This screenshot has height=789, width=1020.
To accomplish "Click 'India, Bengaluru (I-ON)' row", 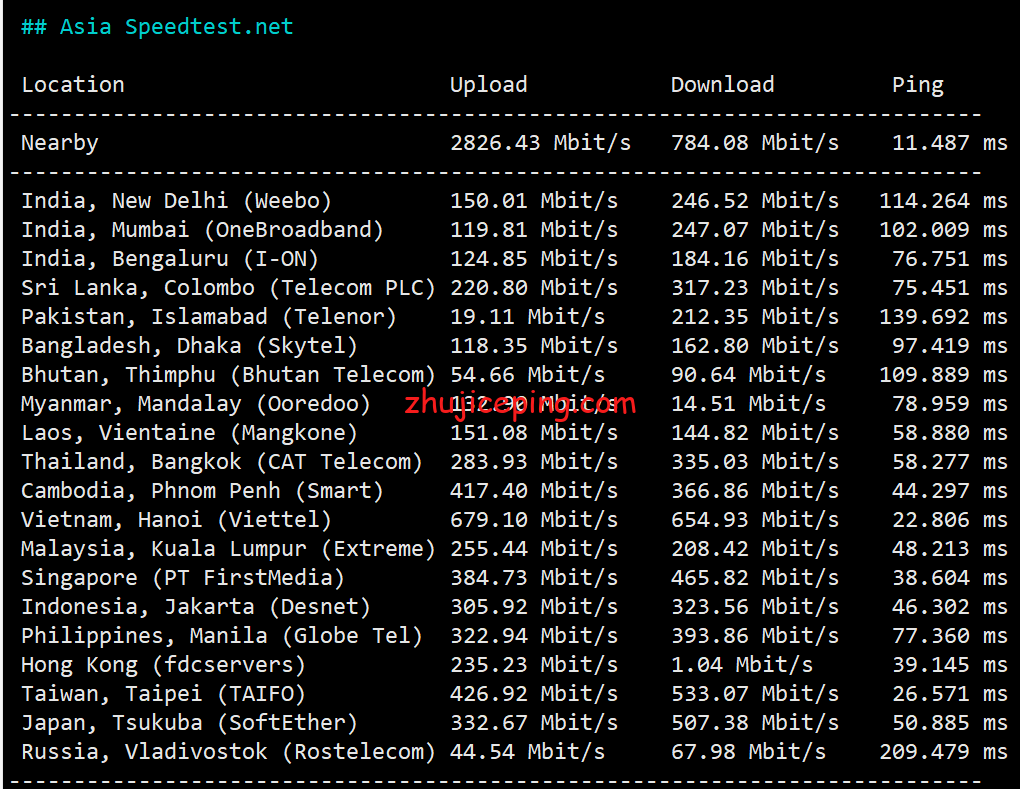I will coord(515,259).
